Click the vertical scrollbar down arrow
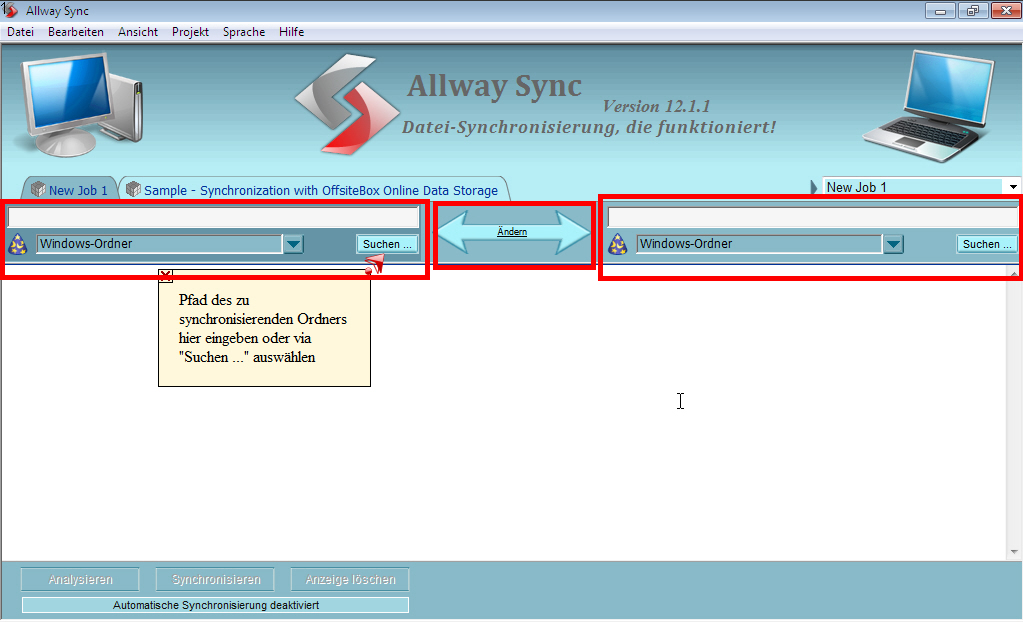Viewport: 1023px width, 622px height. point(1014,552)
